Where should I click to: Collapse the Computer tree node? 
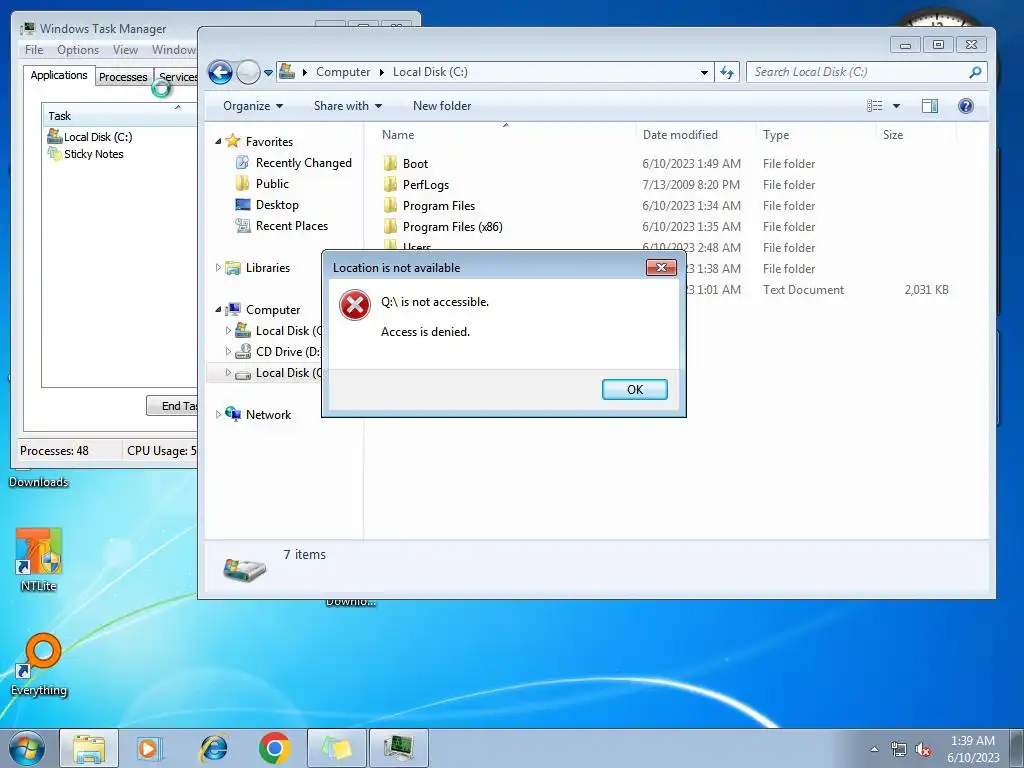218,309
